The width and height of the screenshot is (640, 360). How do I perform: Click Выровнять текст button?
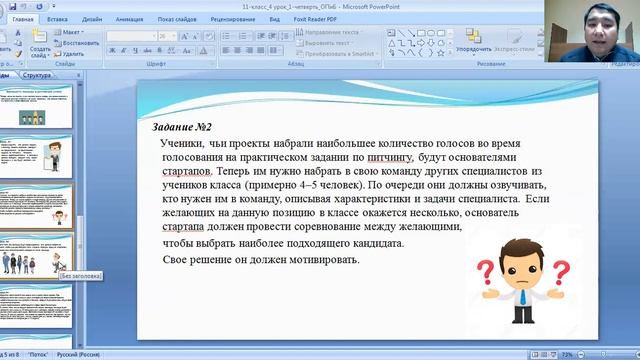[x=325, y=43]
